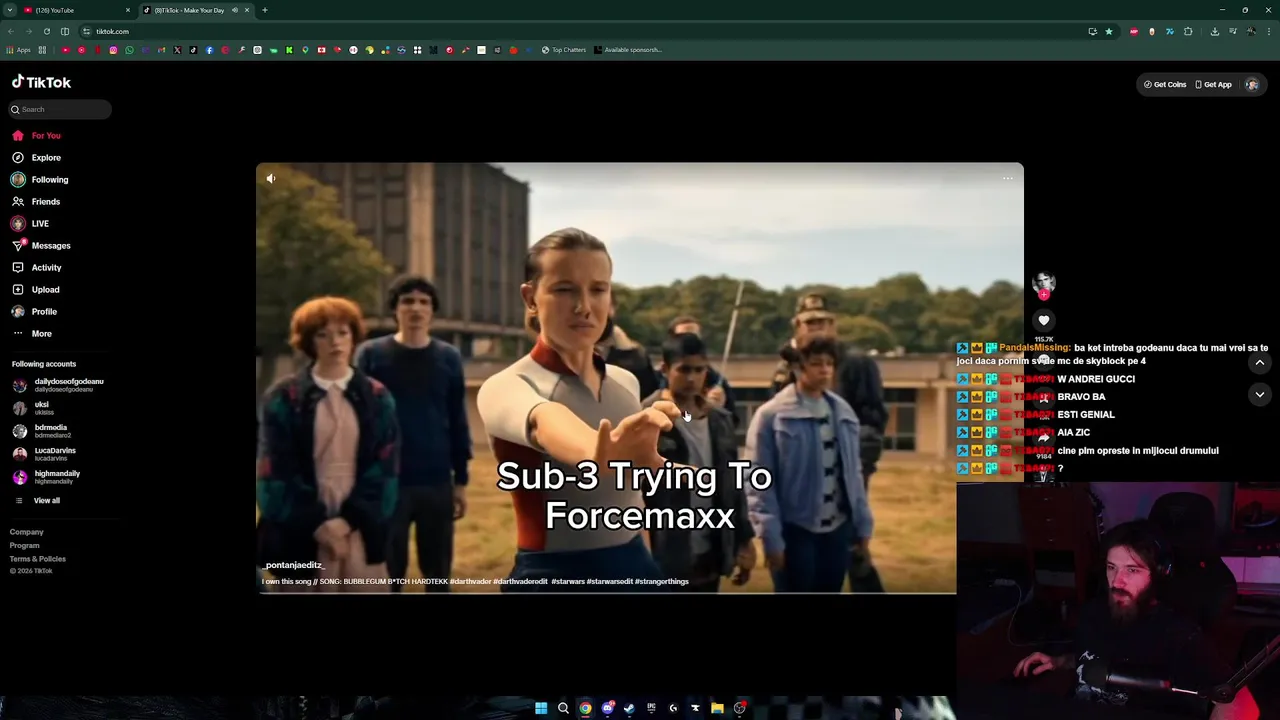Open the Program footer link
Image resolution: width=1280 pixels, height=720 pixels.
click(x=25, y=545)
